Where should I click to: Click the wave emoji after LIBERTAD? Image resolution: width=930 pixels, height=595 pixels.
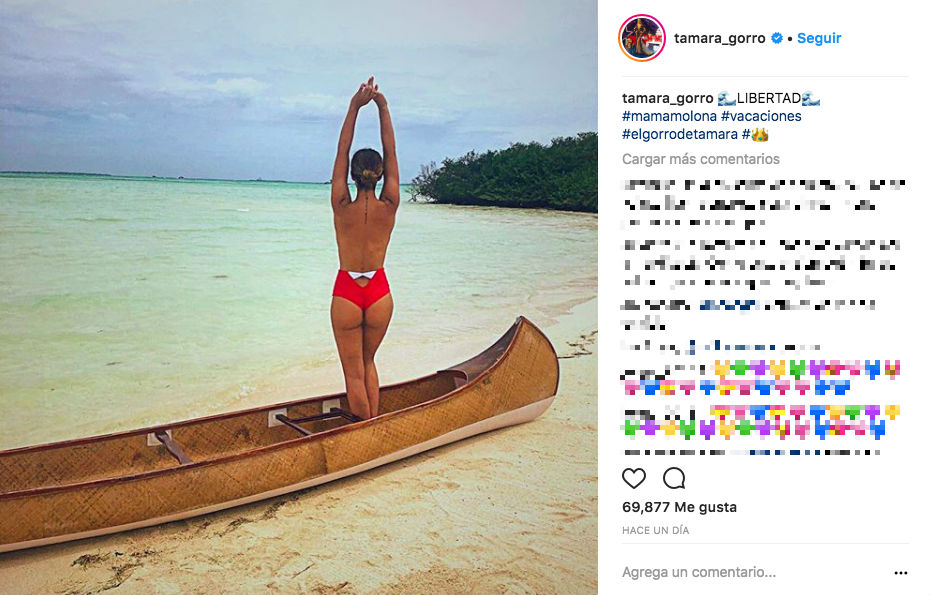[811, 98]
